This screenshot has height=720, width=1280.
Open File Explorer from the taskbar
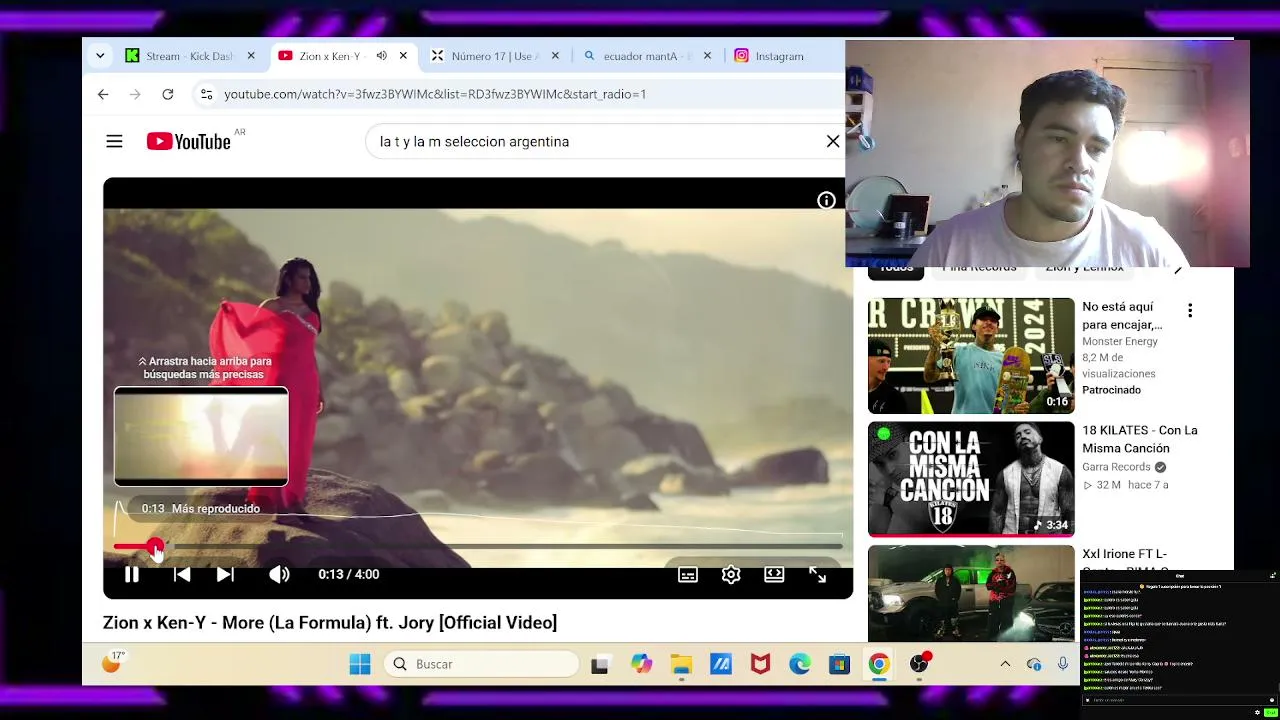point(681,664)
